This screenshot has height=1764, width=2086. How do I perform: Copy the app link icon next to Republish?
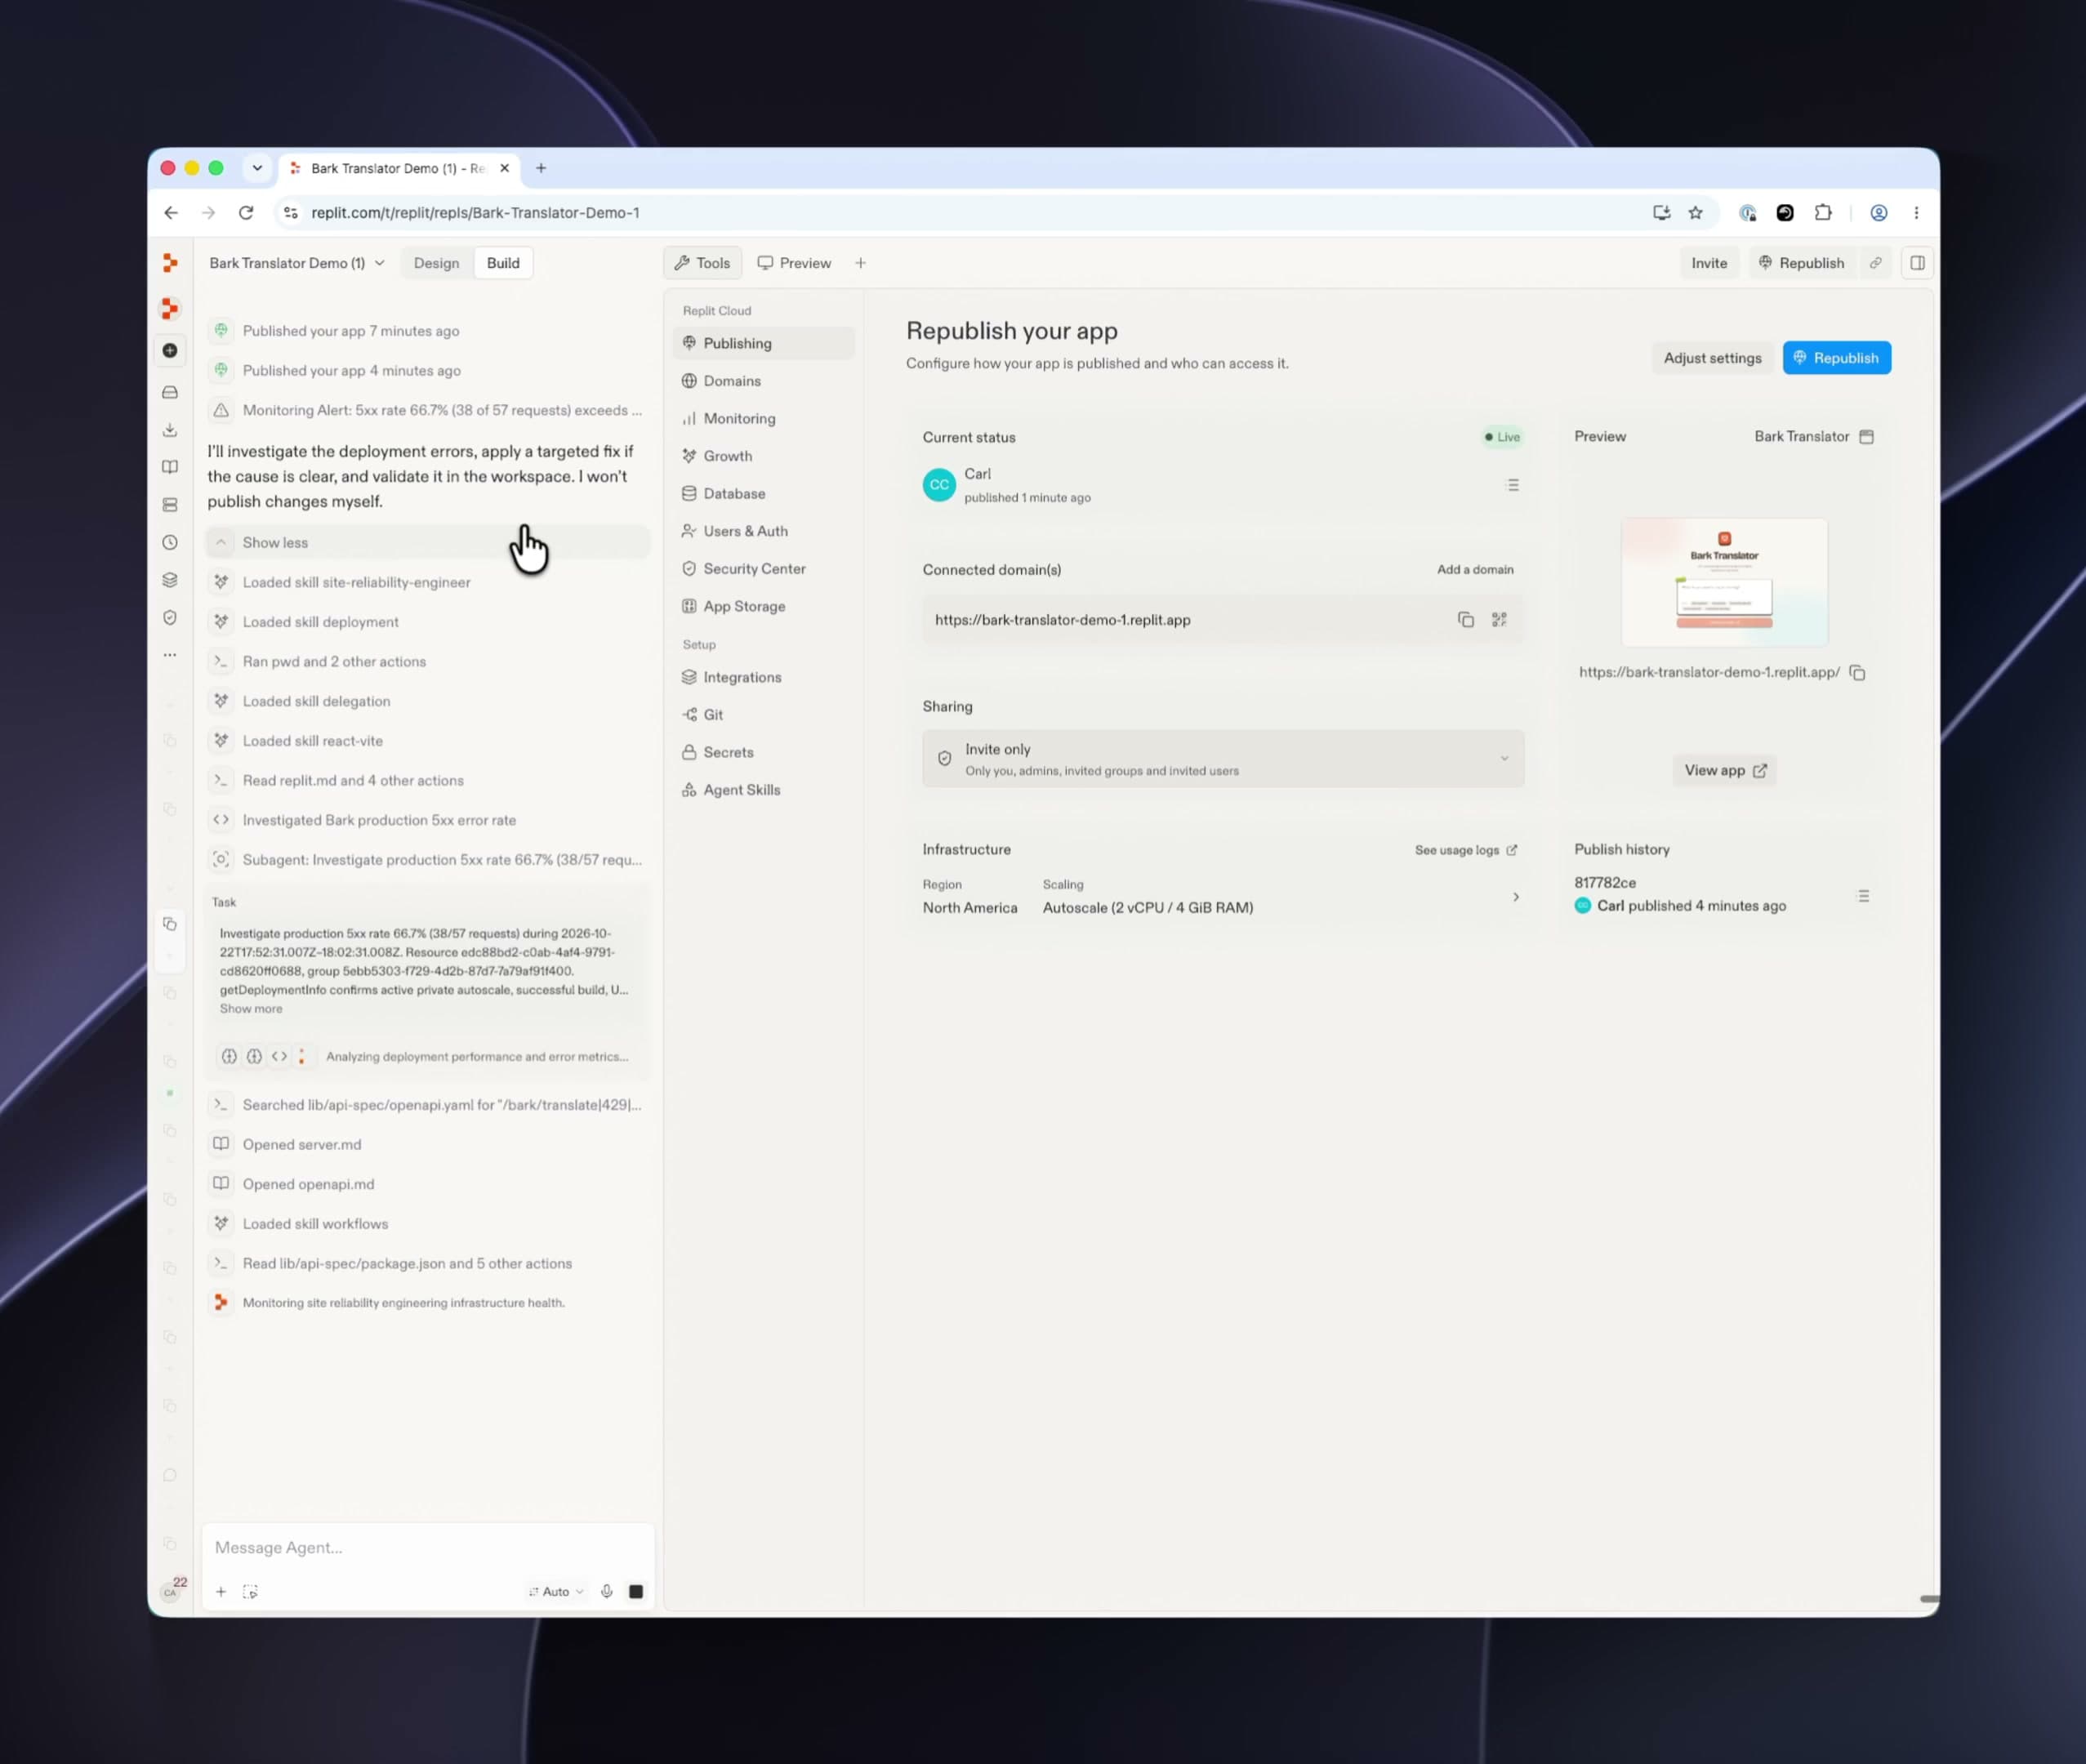(x=1876, y=263)
